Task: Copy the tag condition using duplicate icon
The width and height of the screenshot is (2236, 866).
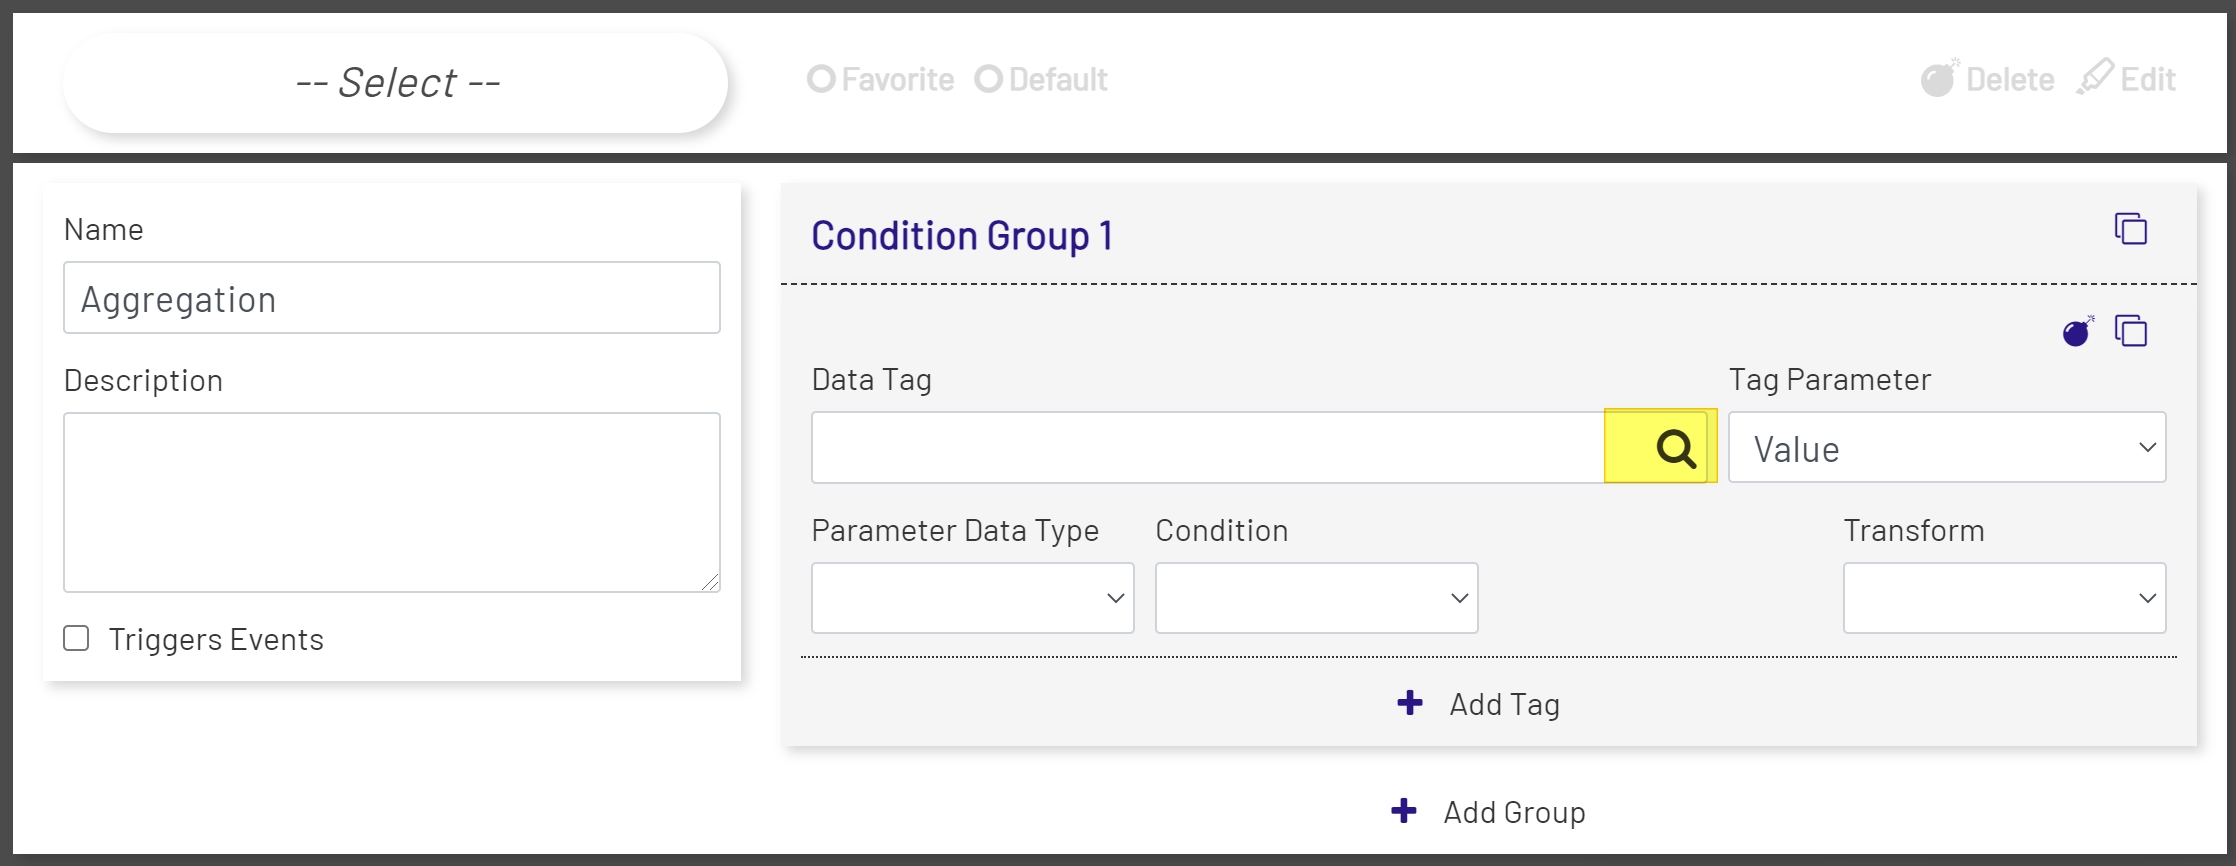Action: coord(2132,332)
